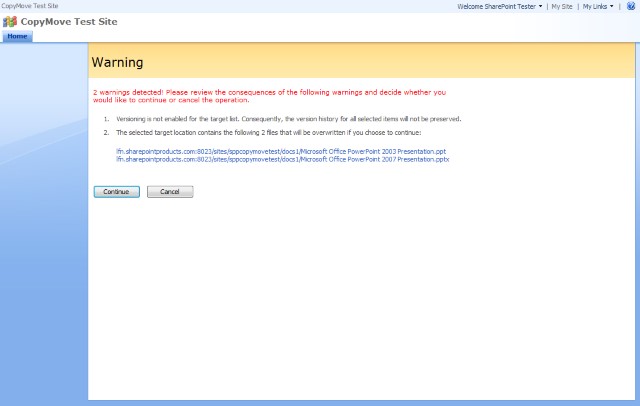Open PowerPoint 2003 Presentation.ppt link
The width and height of the screenshot is (640, 406).
tap(281, 151)
